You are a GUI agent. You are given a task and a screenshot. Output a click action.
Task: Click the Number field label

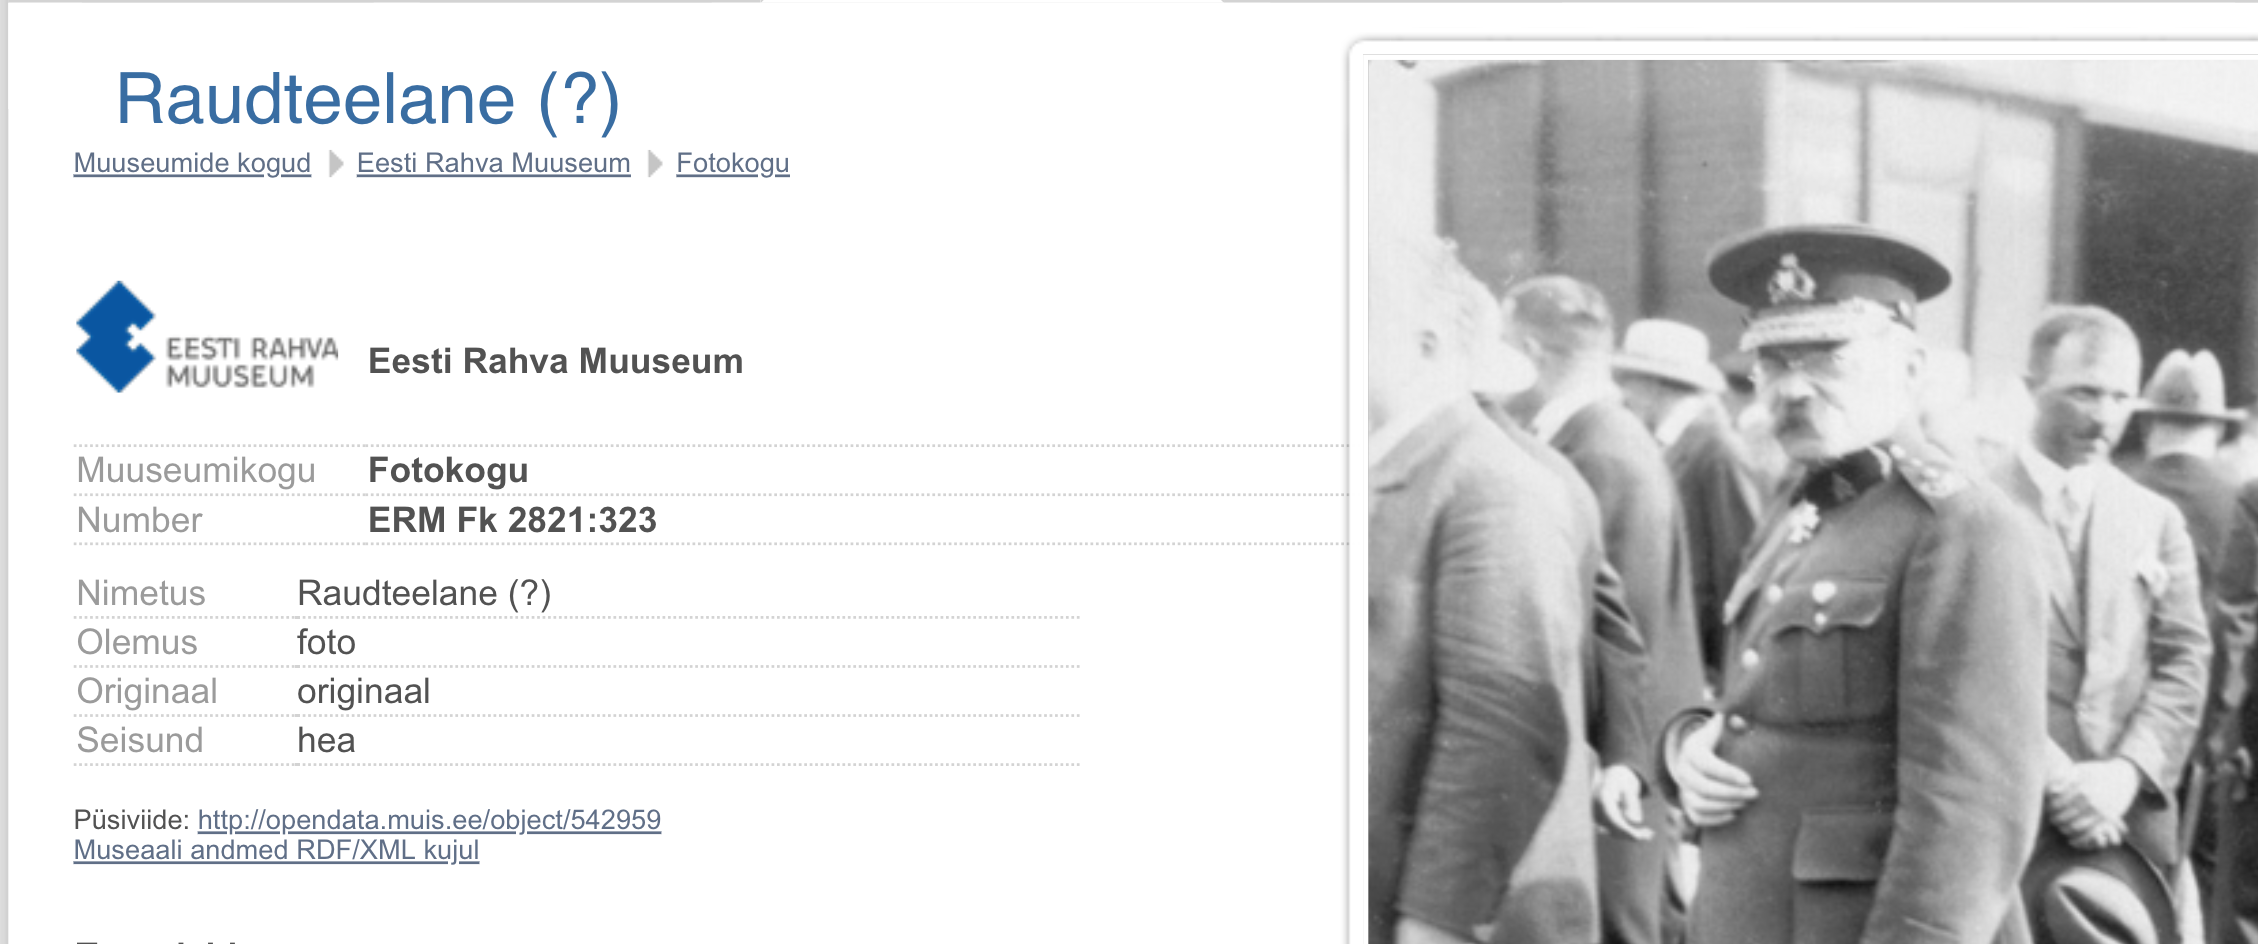[139, 520]
